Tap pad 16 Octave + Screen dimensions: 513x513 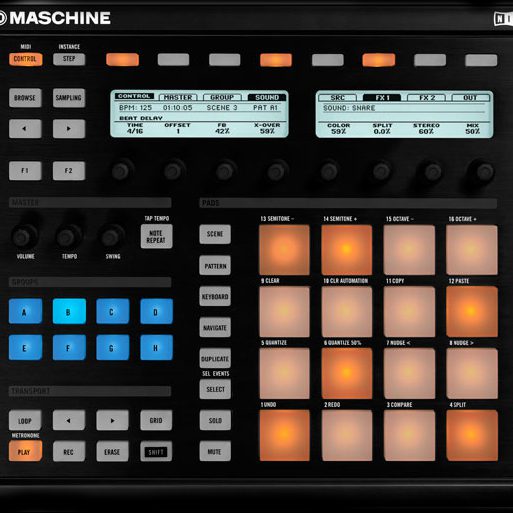pos(472,250)
